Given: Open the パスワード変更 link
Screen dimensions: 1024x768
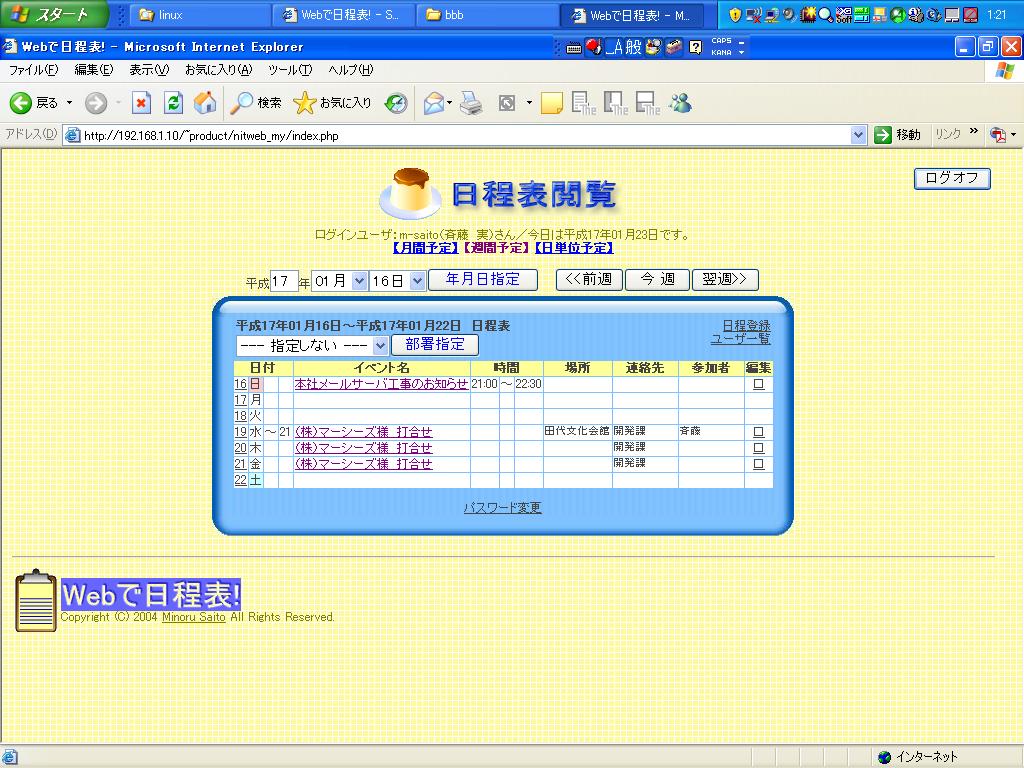Looking at the screenshot, I should pos(502,508).
